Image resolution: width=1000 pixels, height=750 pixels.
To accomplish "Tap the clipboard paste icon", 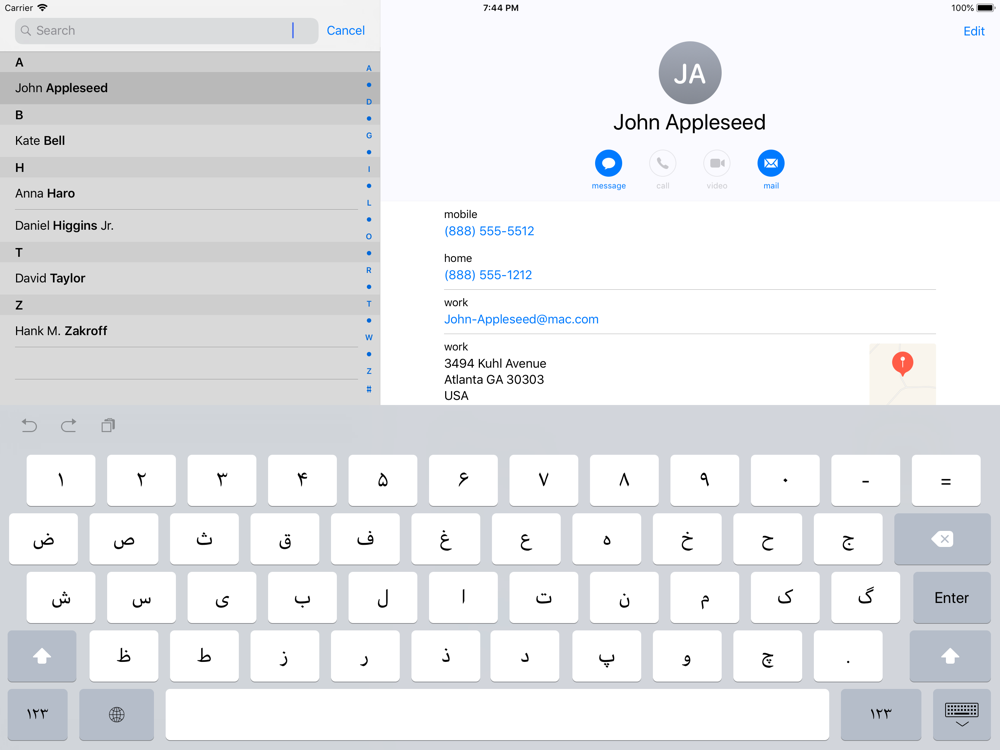I will pyautogui.click(x=108, y=426).
